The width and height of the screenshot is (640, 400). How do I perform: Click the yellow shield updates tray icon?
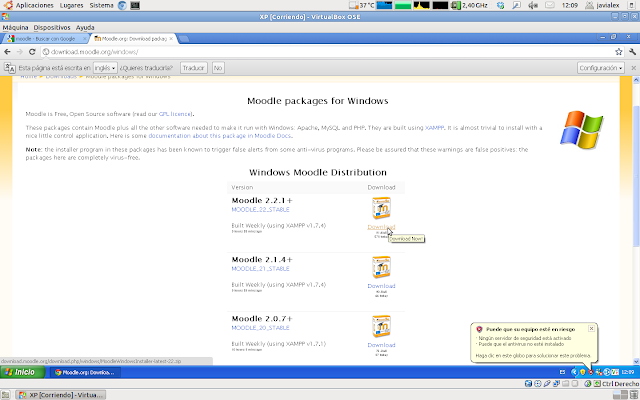coord(583,372)
